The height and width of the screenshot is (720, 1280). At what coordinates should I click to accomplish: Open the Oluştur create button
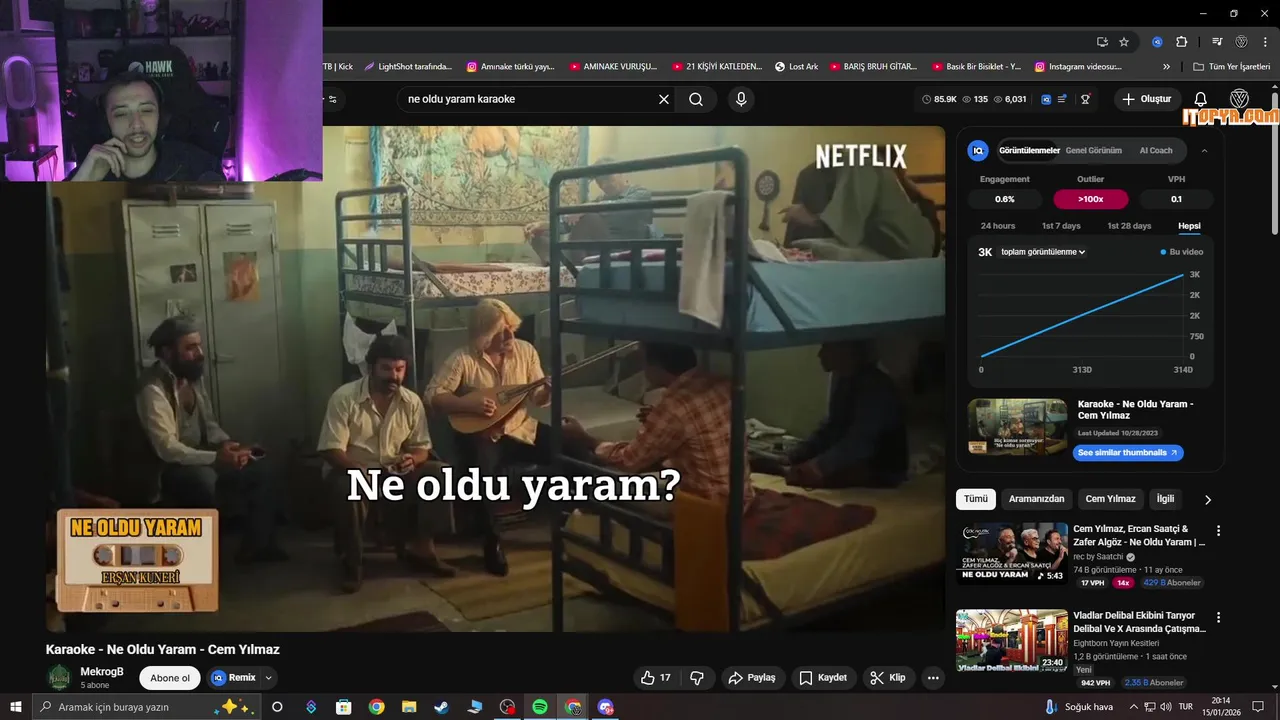tap(1146, 99)
